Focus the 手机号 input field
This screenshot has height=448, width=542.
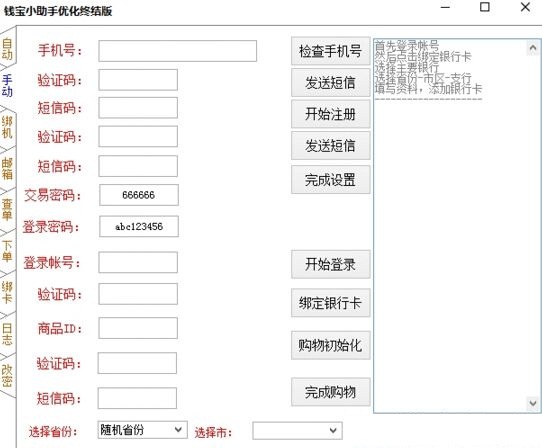[177, 51]
